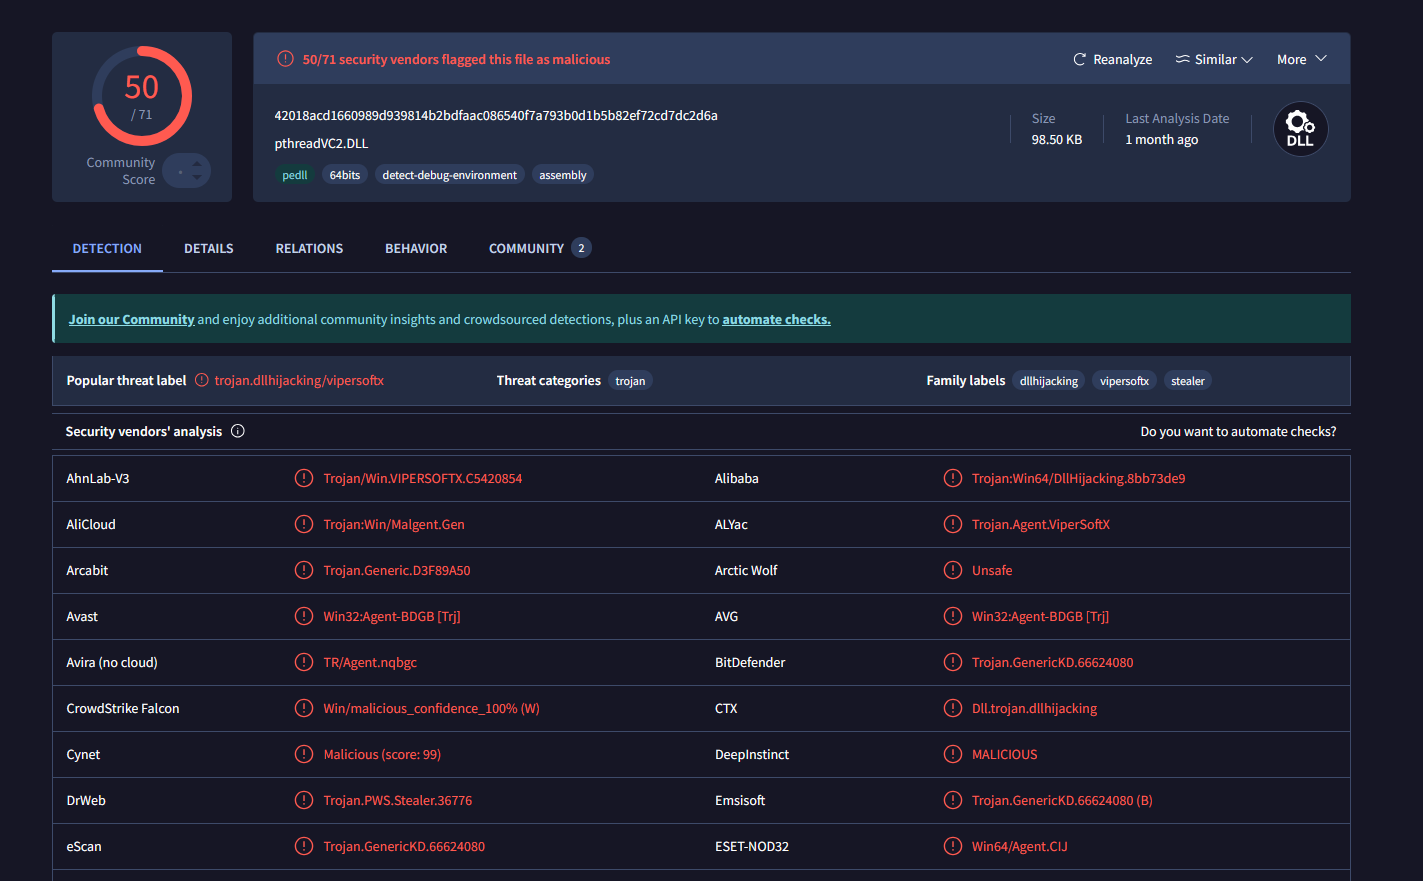Click the popular threat label trojan.dllhijacking/vipersoftx
This screenshot has width=1423, height=881.
(299, 380)
